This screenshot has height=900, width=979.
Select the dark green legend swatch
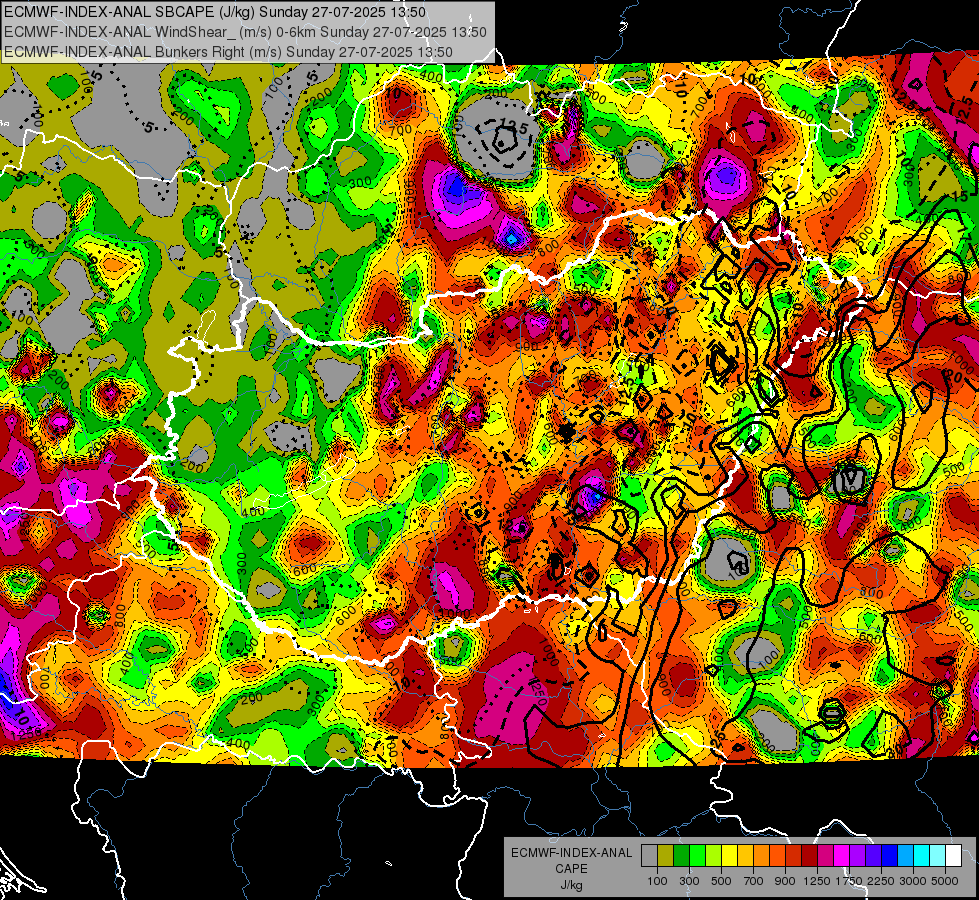pos(681,855)
